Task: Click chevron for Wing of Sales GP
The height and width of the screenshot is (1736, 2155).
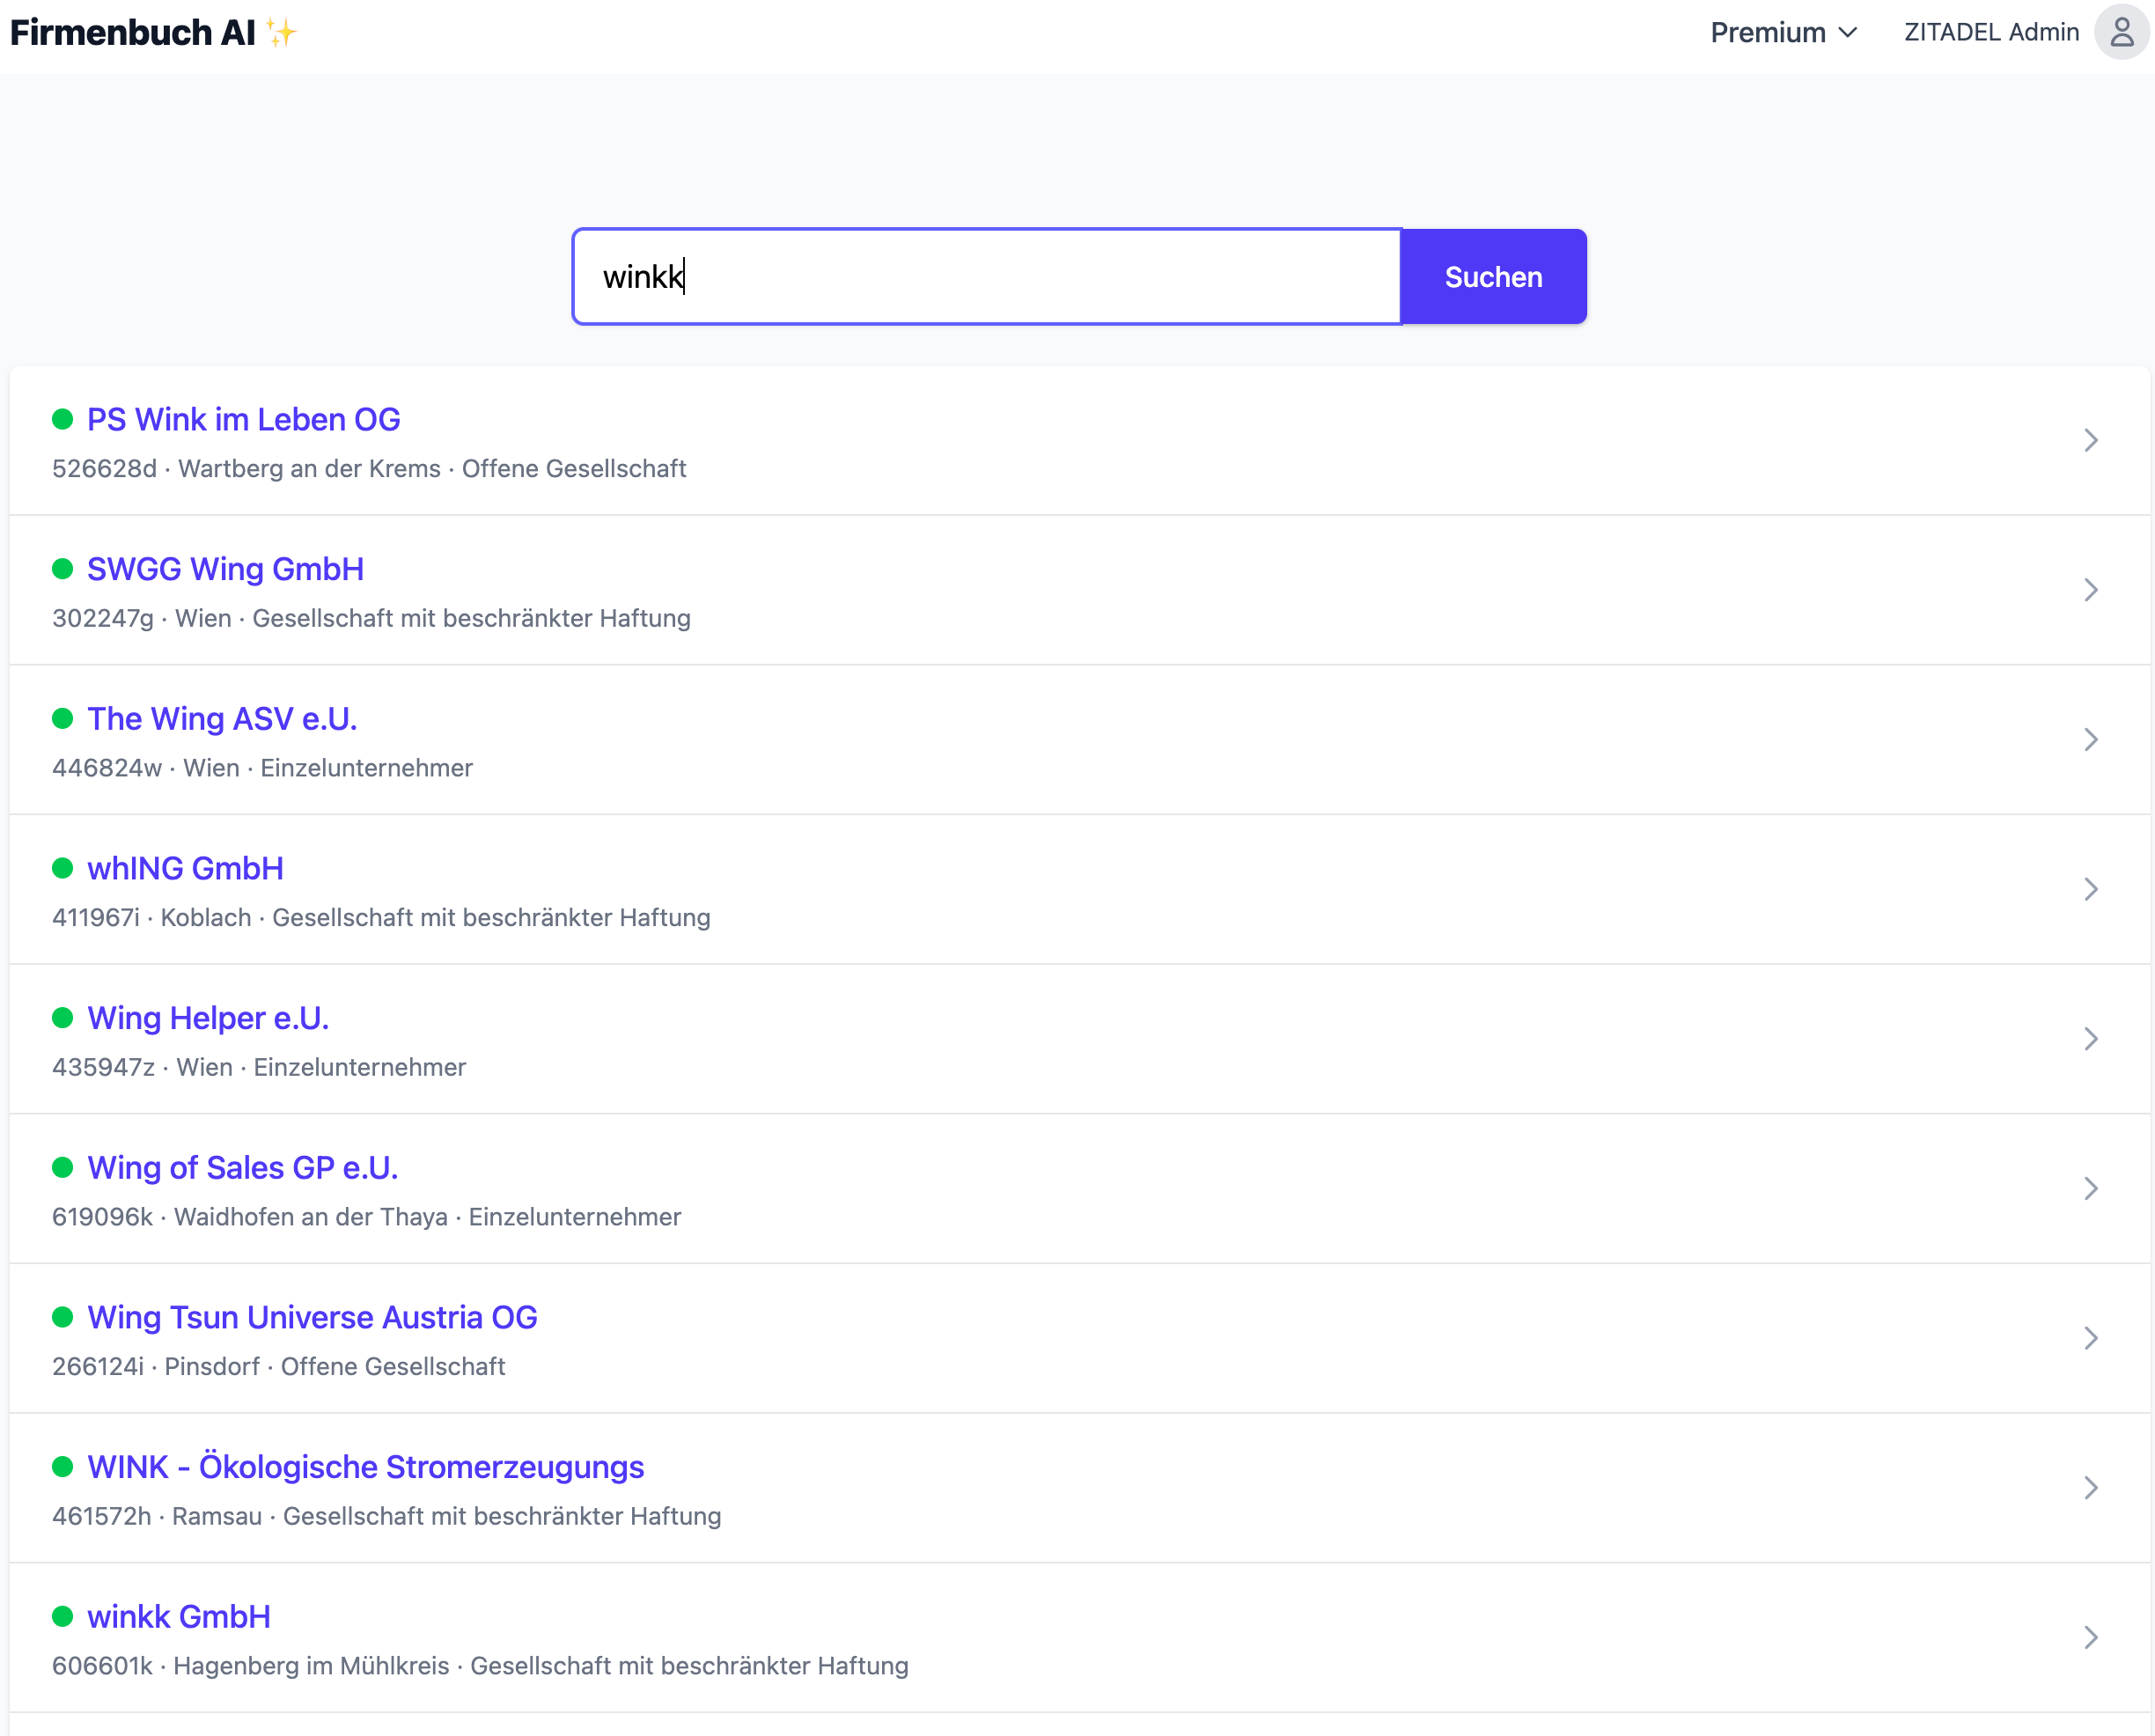Action: [x=2090, y=1189]
